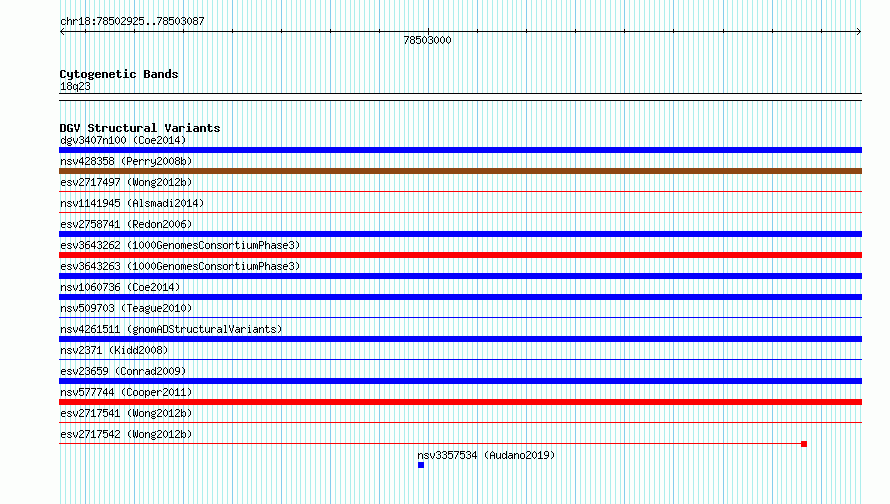Select the blue esv2758741 variant bar

[x=460, y=234]
